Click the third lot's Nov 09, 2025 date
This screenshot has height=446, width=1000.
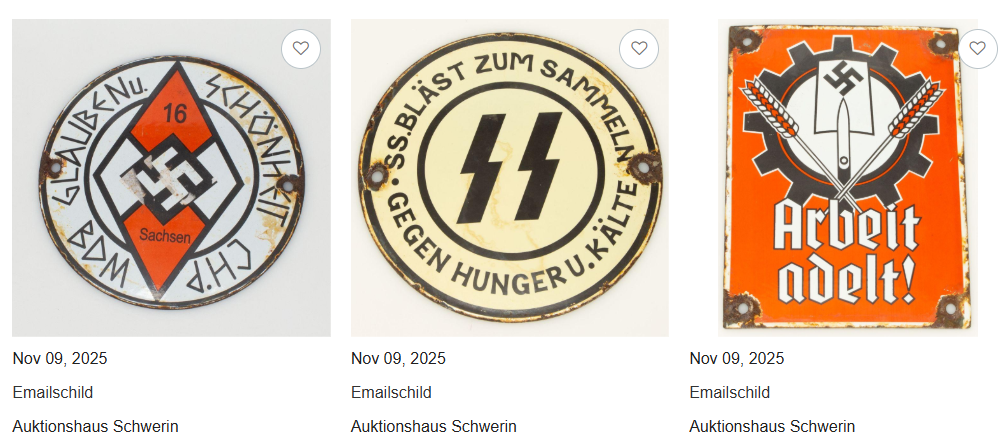[737, 359]
